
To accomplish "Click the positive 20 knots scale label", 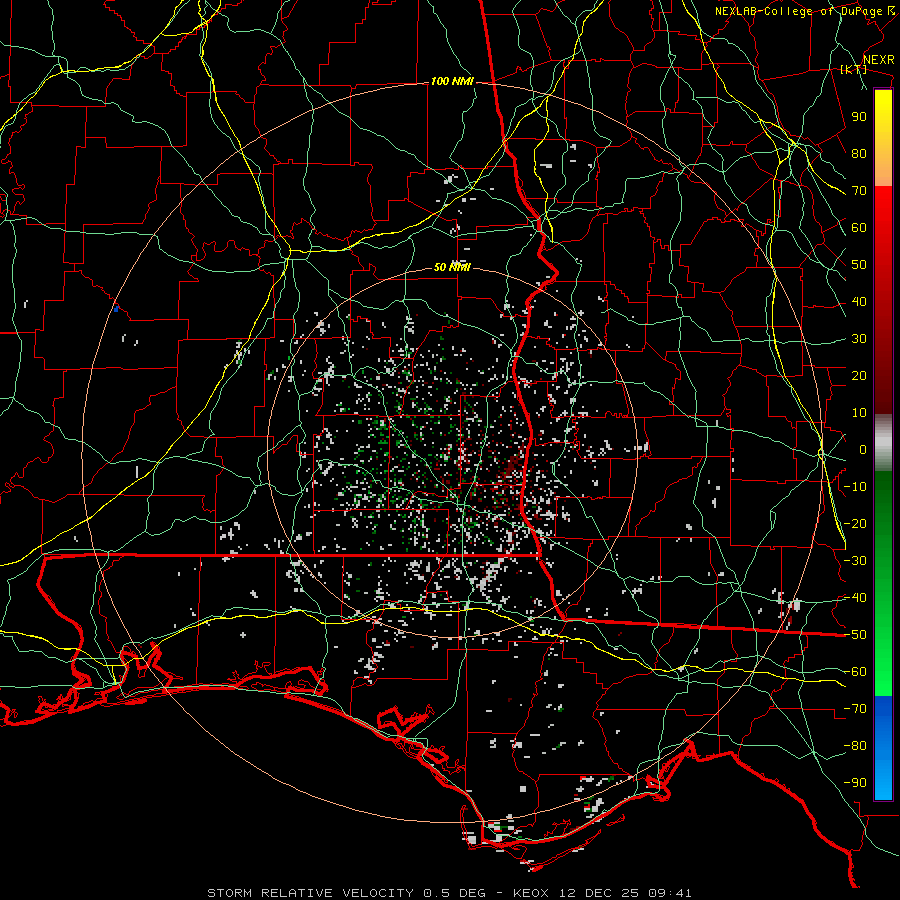I will 859,376.
